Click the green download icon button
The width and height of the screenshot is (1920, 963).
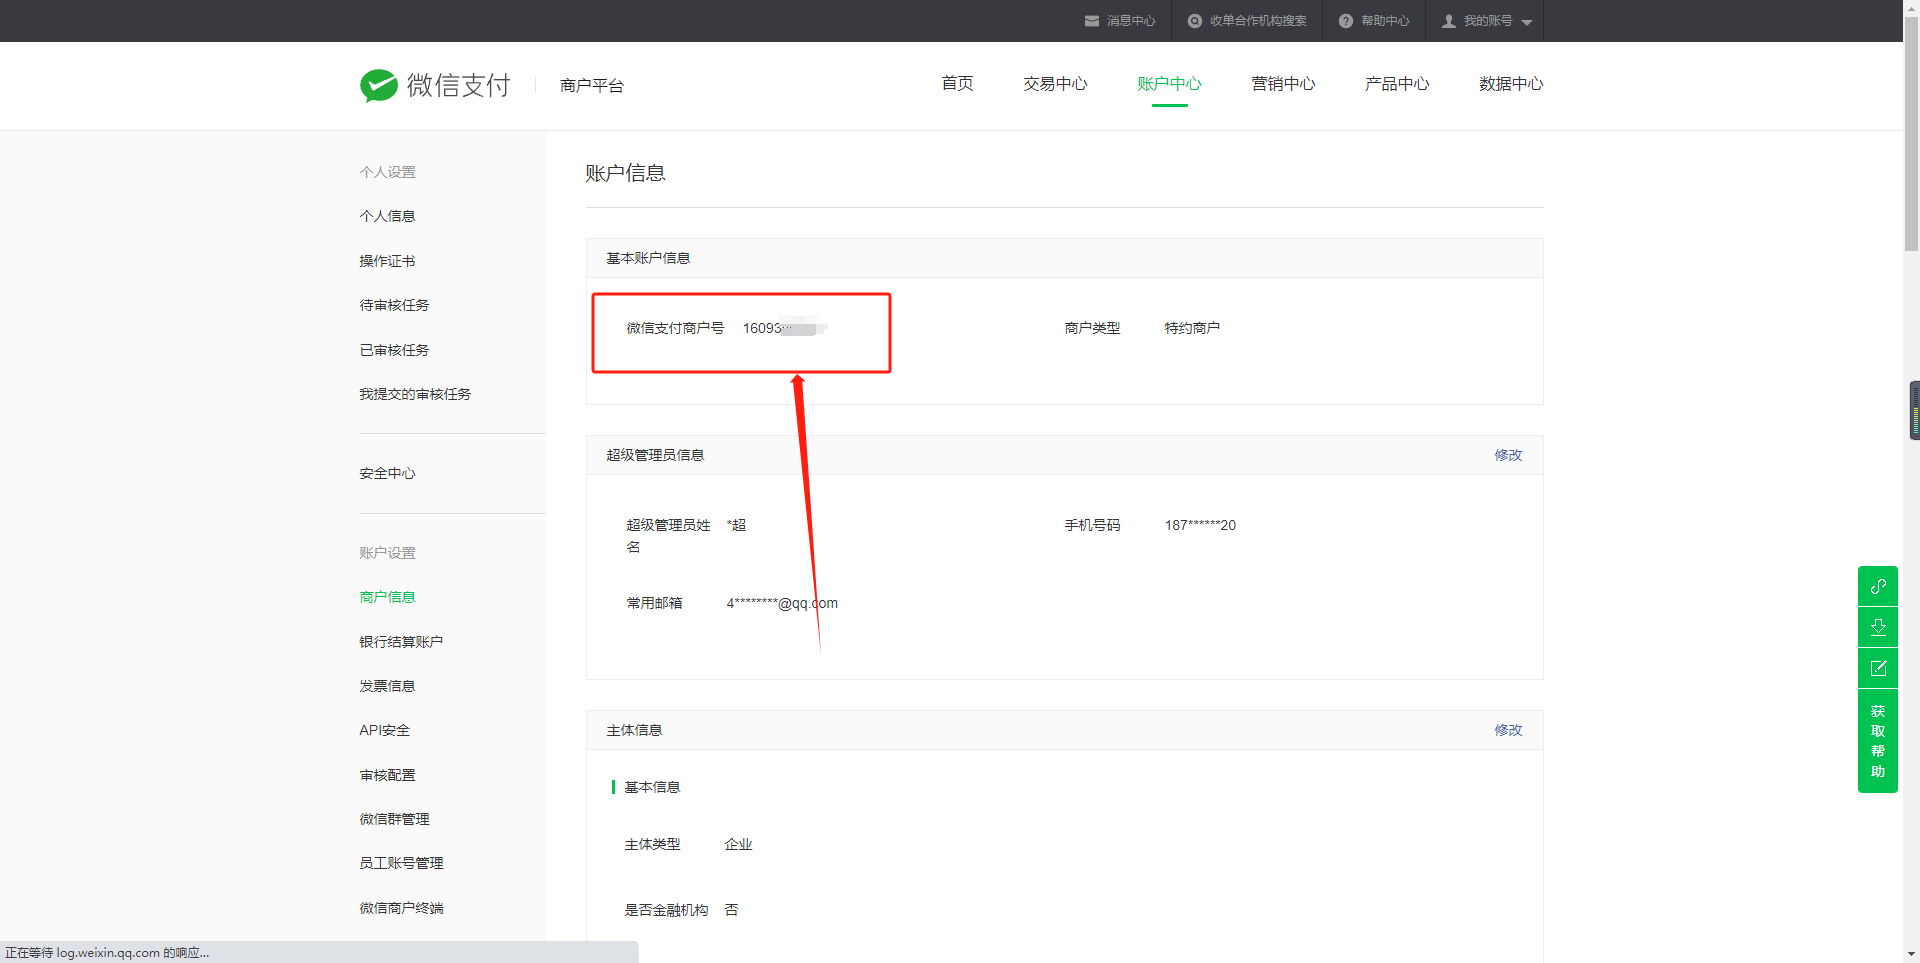[x=1877, y=627]
